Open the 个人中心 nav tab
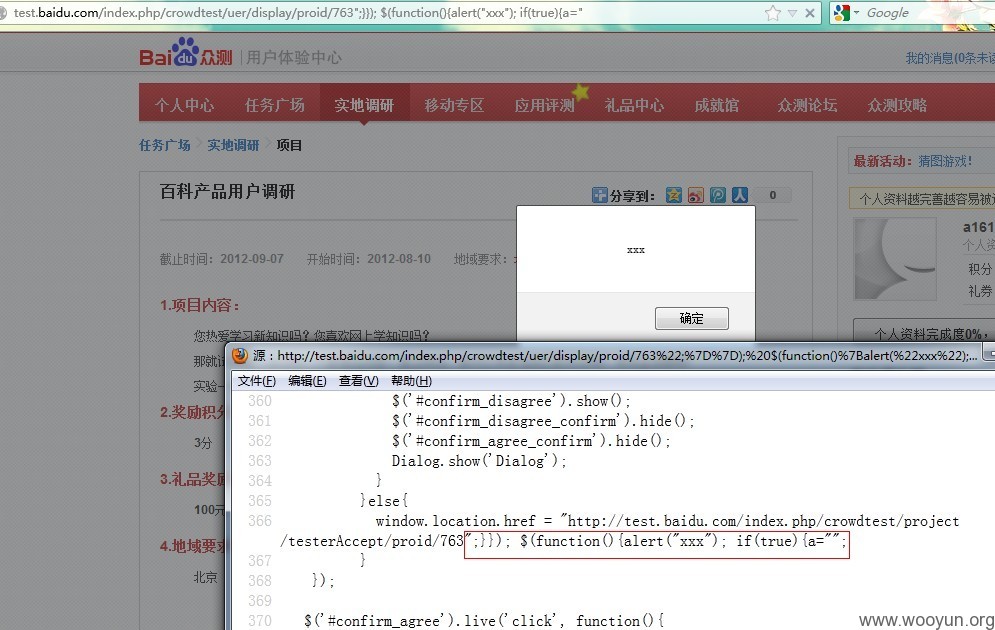This screenshot has height=630, width=995. tap(185, 105)
